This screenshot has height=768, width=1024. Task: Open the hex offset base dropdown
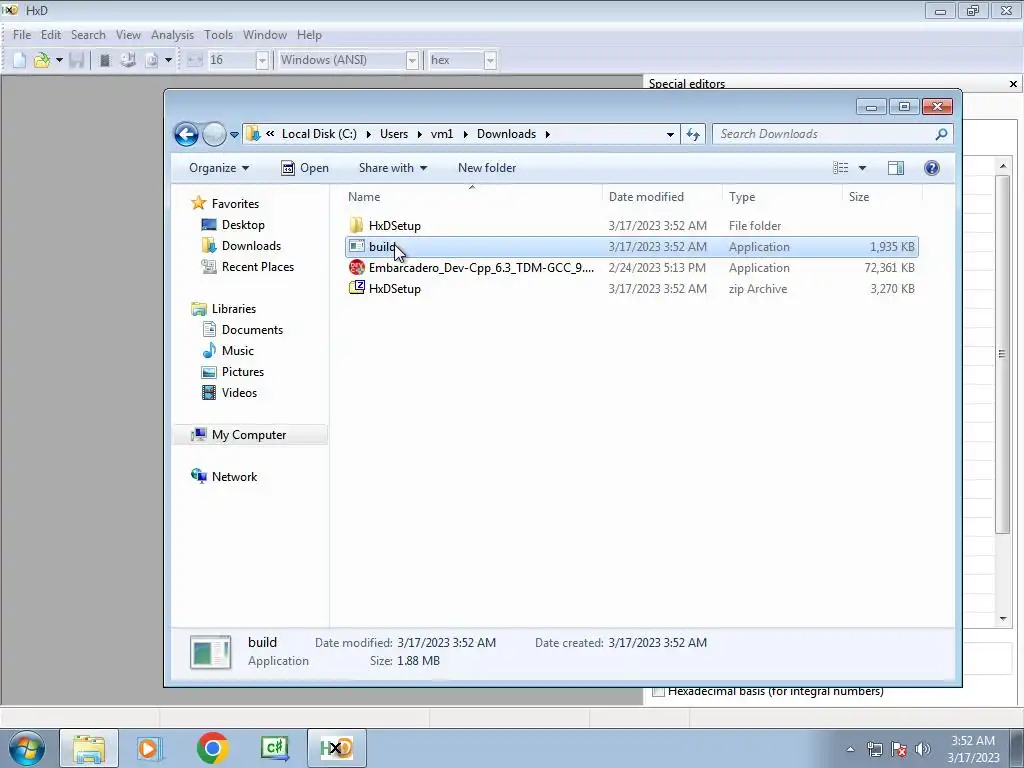tap(490, 60)
